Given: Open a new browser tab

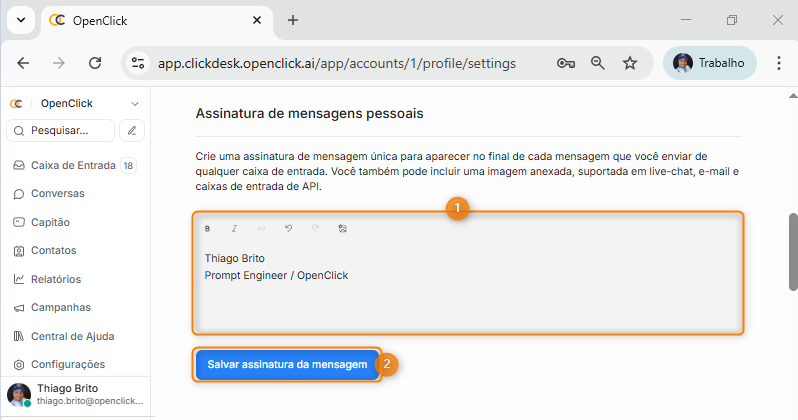Looking at the screenshot, I should (293, 20).
